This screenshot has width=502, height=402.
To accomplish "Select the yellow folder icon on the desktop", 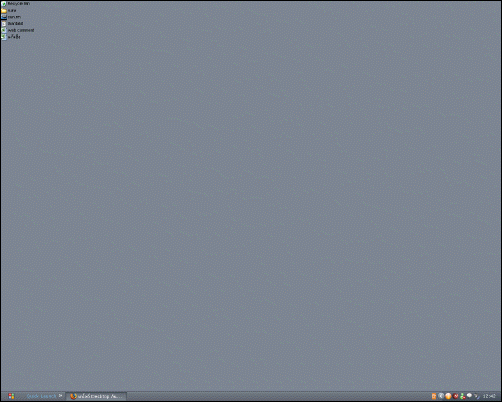I will tap(4, 11).
